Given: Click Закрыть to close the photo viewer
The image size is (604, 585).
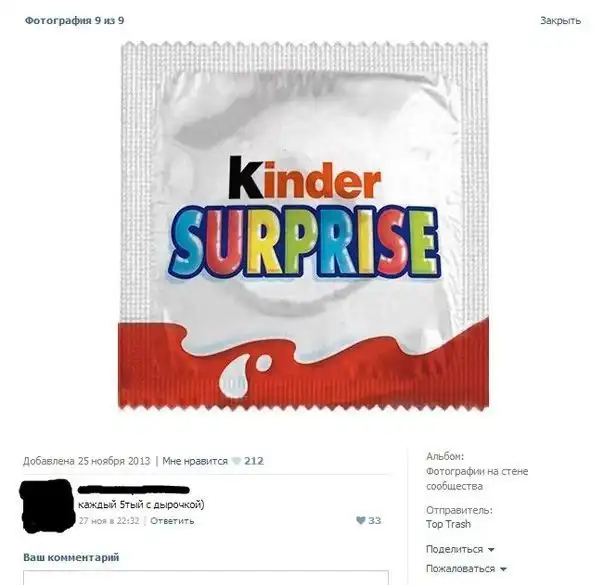Looking at the screenshot, I should (x=560, y=20).
